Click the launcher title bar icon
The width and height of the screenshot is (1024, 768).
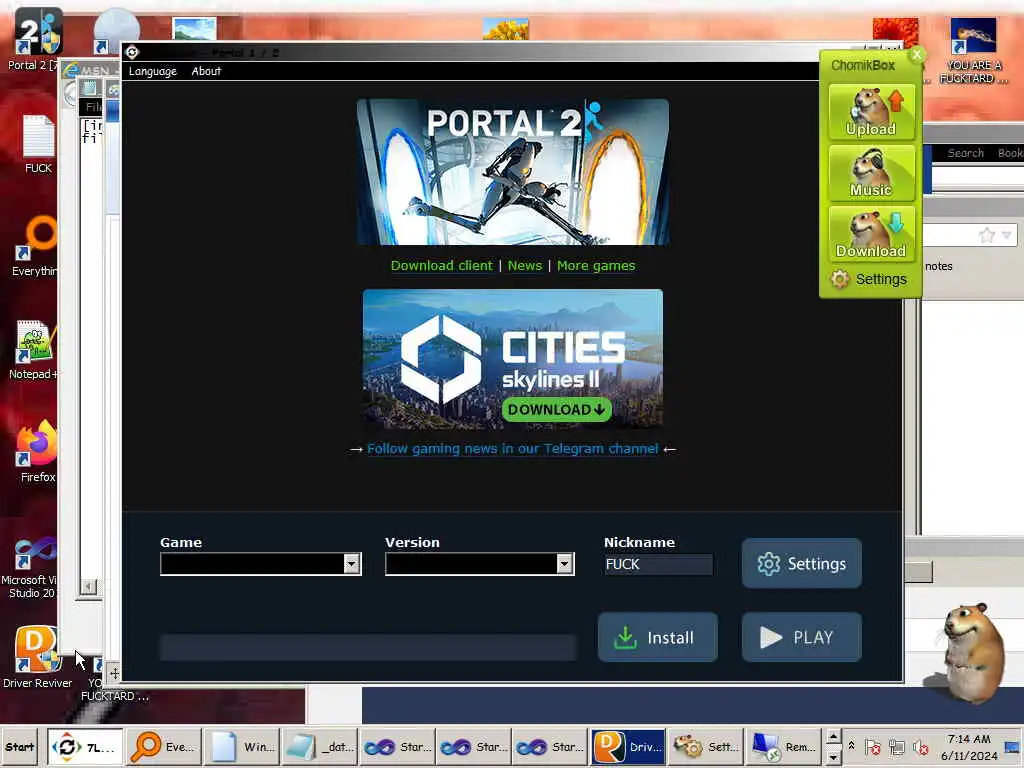pos(133,52)
